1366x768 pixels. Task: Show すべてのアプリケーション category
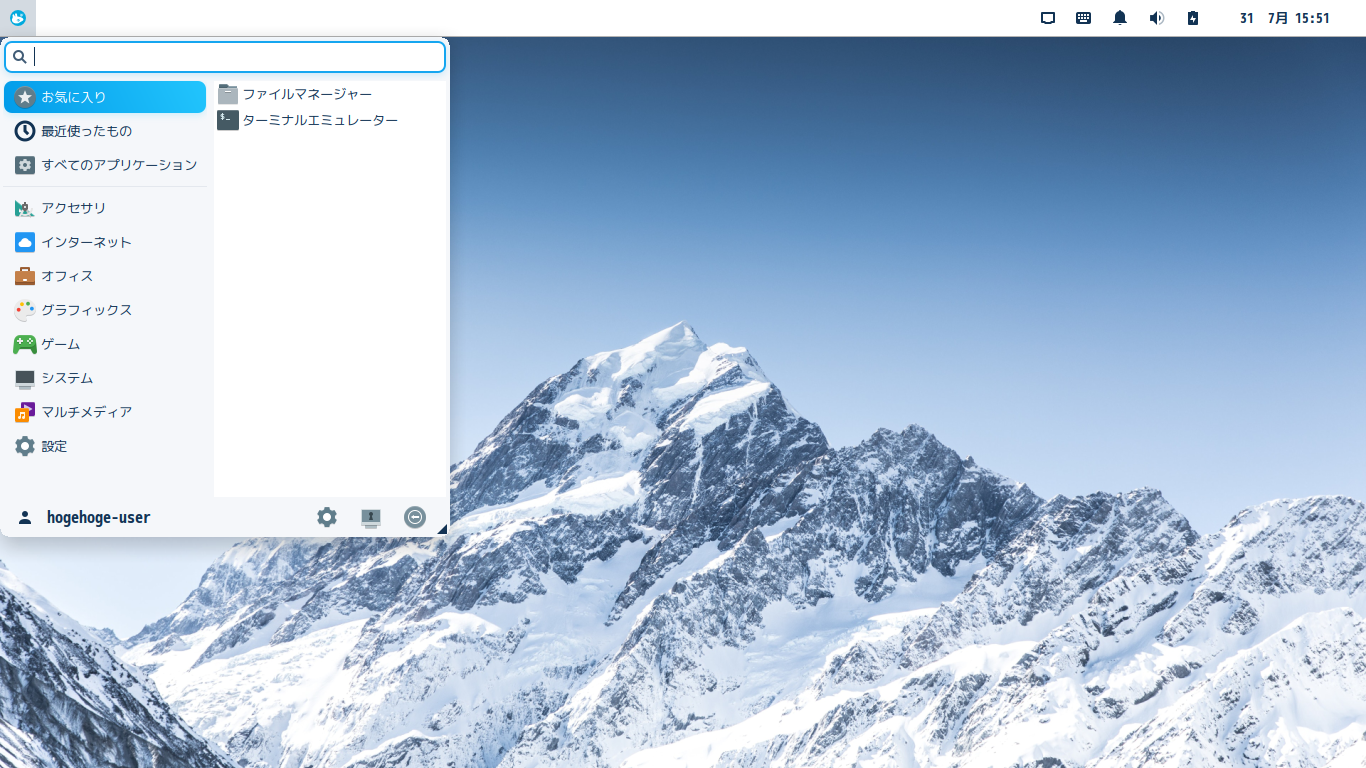105,165
